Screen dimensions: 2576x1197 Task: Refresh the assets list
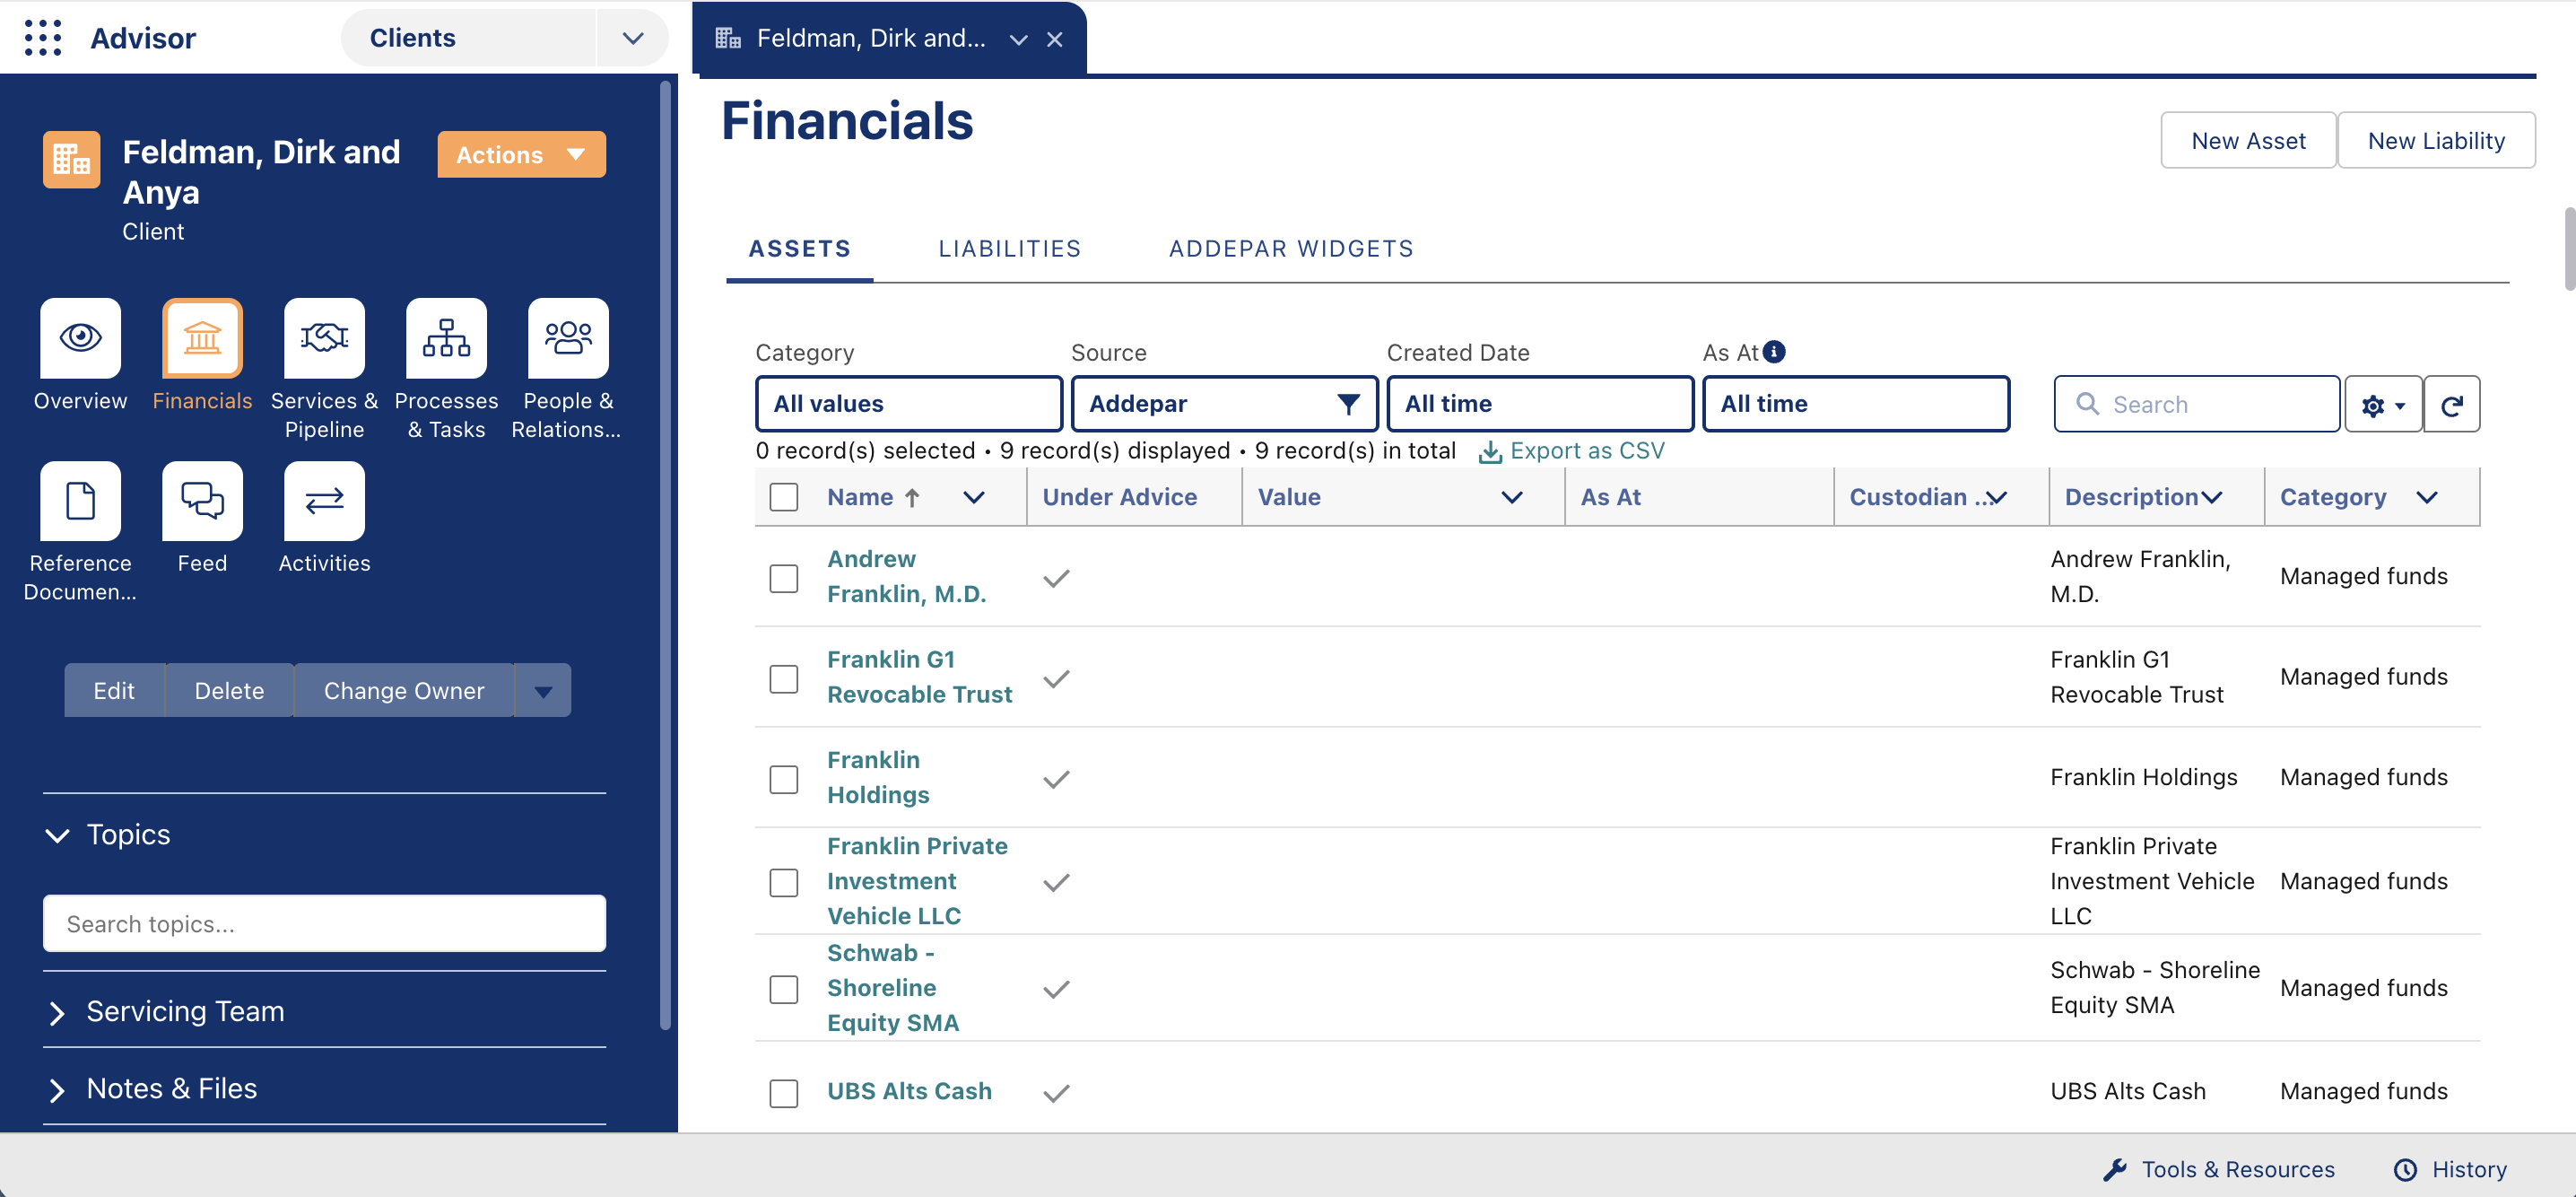[2451, 405]
